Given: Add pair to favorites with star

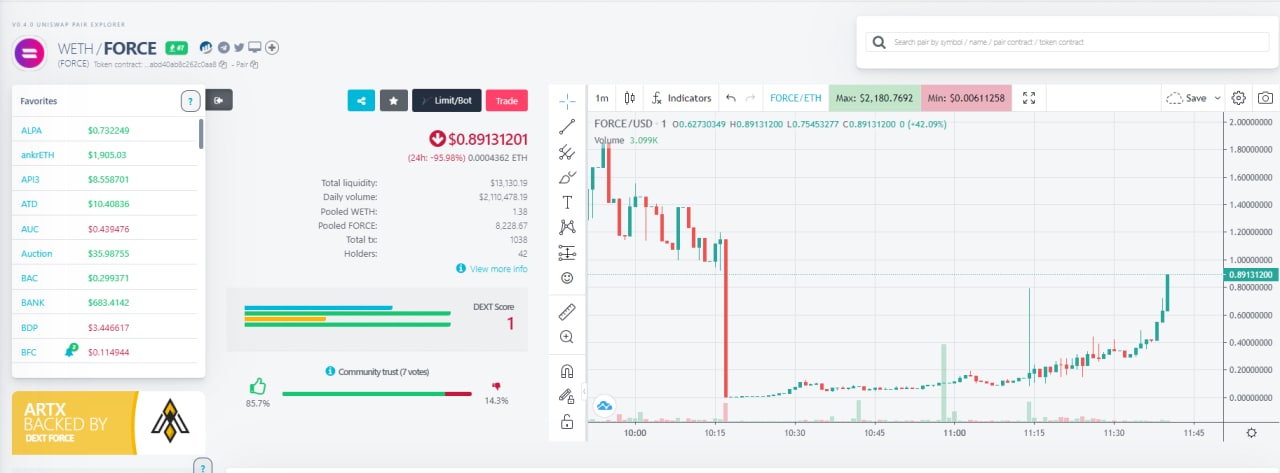Looking at the screenshot, I should [394, 100].
